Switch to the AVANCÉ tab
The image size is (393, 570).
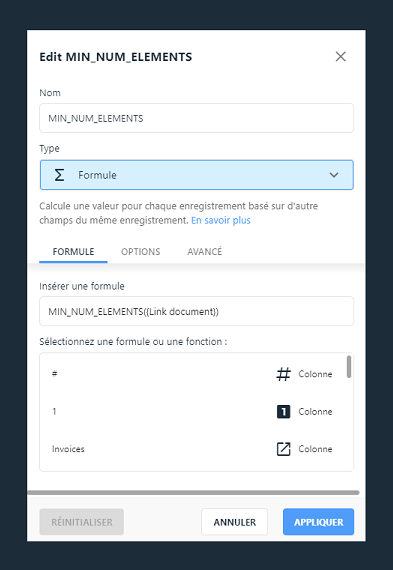pos(204,252)
